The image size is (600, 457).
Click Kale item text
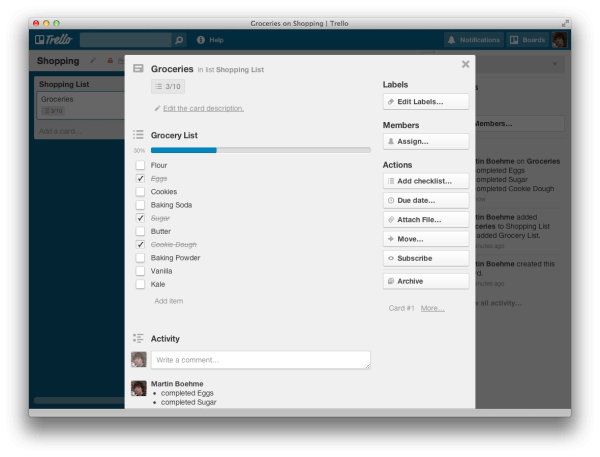point(158,284)
